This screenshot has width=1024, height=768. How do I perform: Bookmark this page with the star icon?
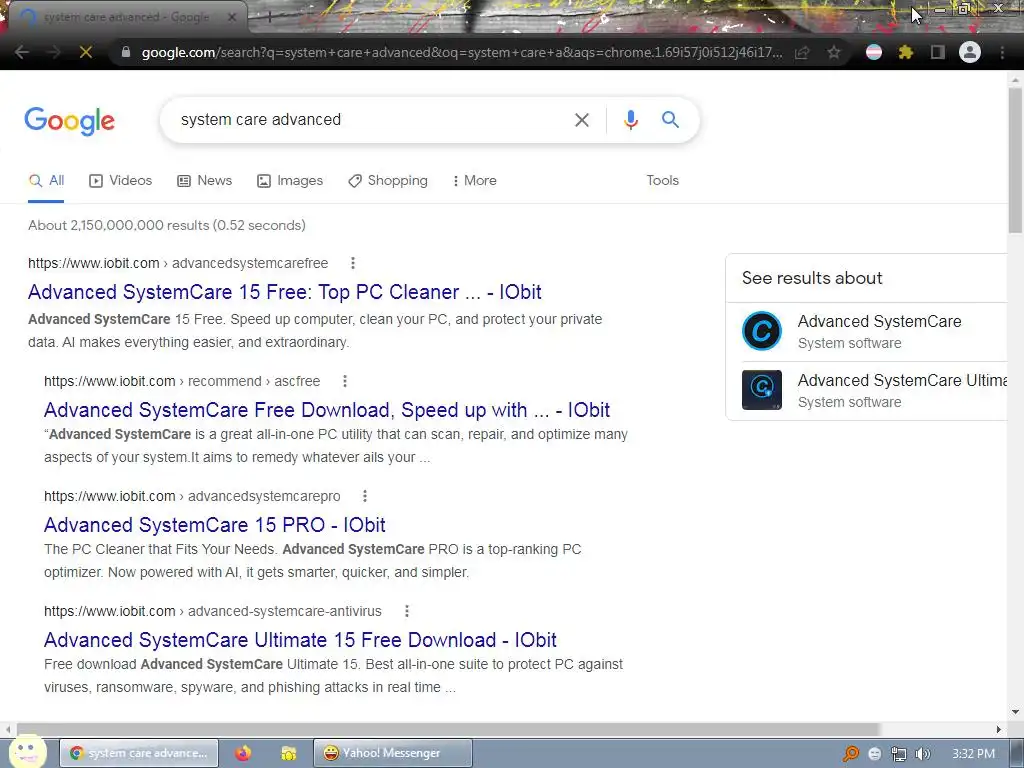[x=833, y=52]
